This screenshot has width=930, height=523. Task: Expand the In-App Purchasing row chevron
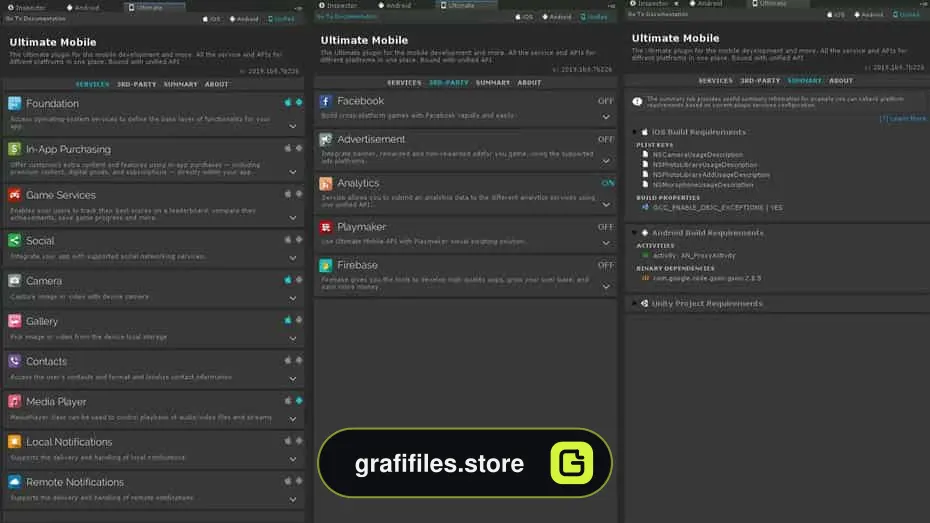tap(293, 172)
